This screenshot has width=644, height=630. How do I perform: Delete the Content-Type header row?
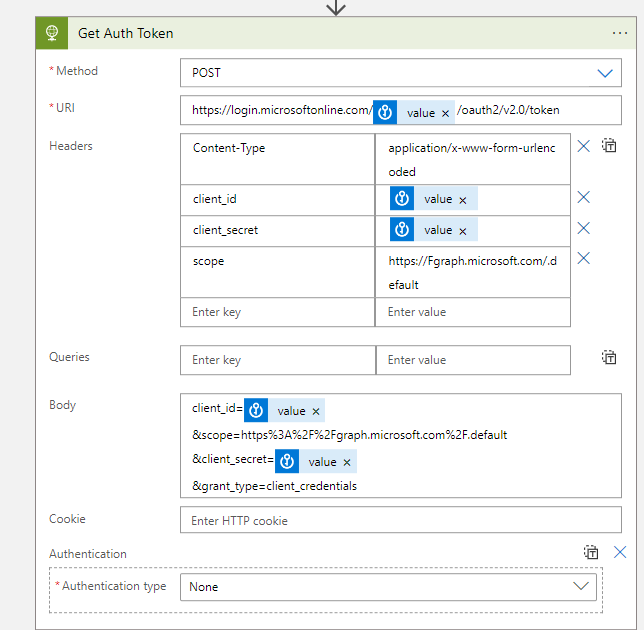coord(583,146)
